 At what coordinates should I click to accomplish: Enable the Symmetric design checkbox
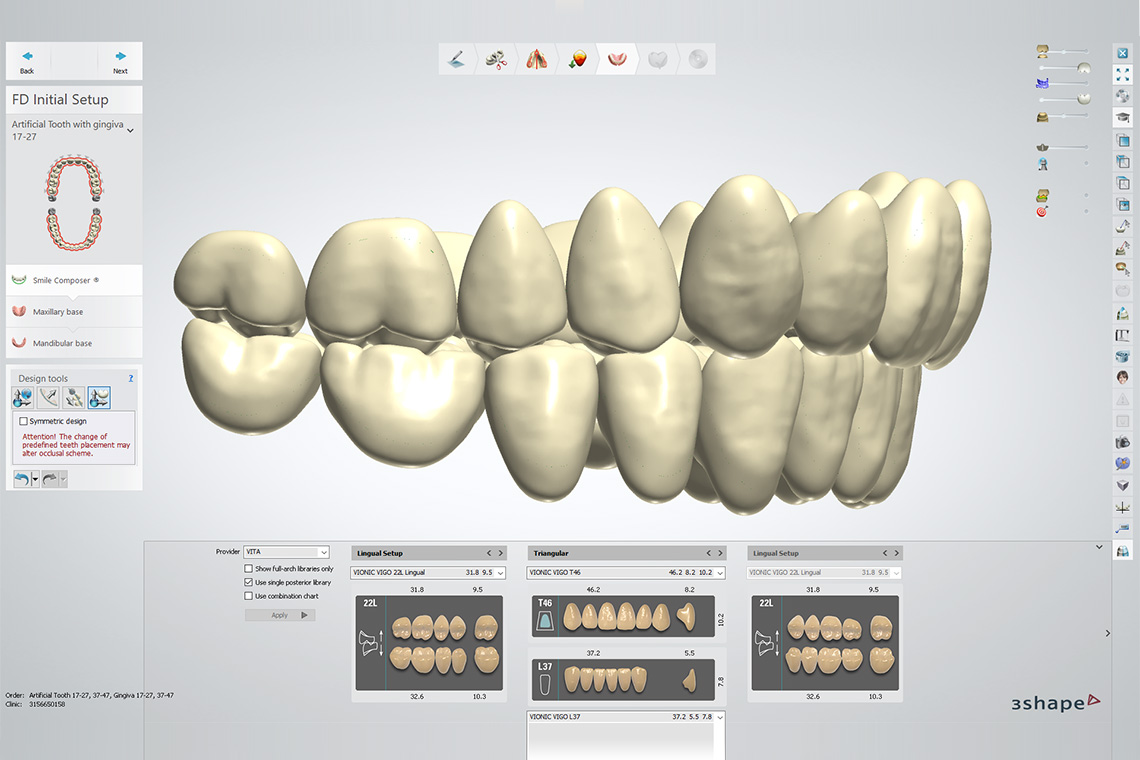click(x=23, y=421)
